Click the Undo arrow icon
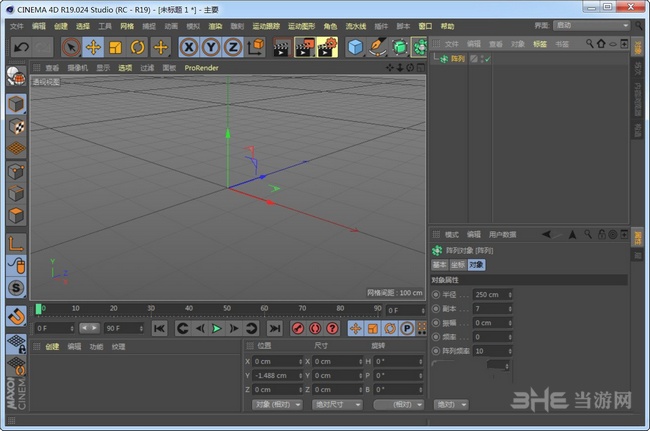This screenshot has width=650, height=431. 21,47
